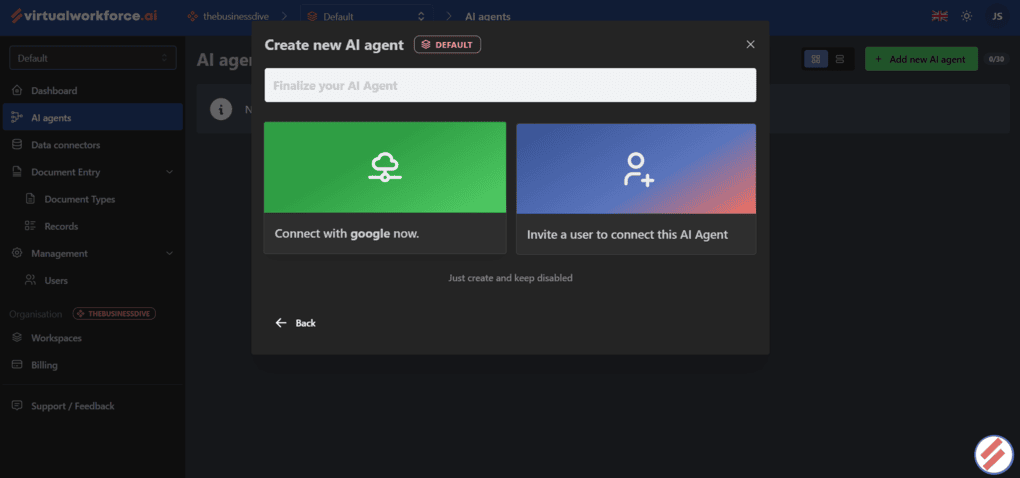Screen dimensions: 1020x478
Task: Click the virtualworkforce.ai logo
Action: click(x=84, y=16)
